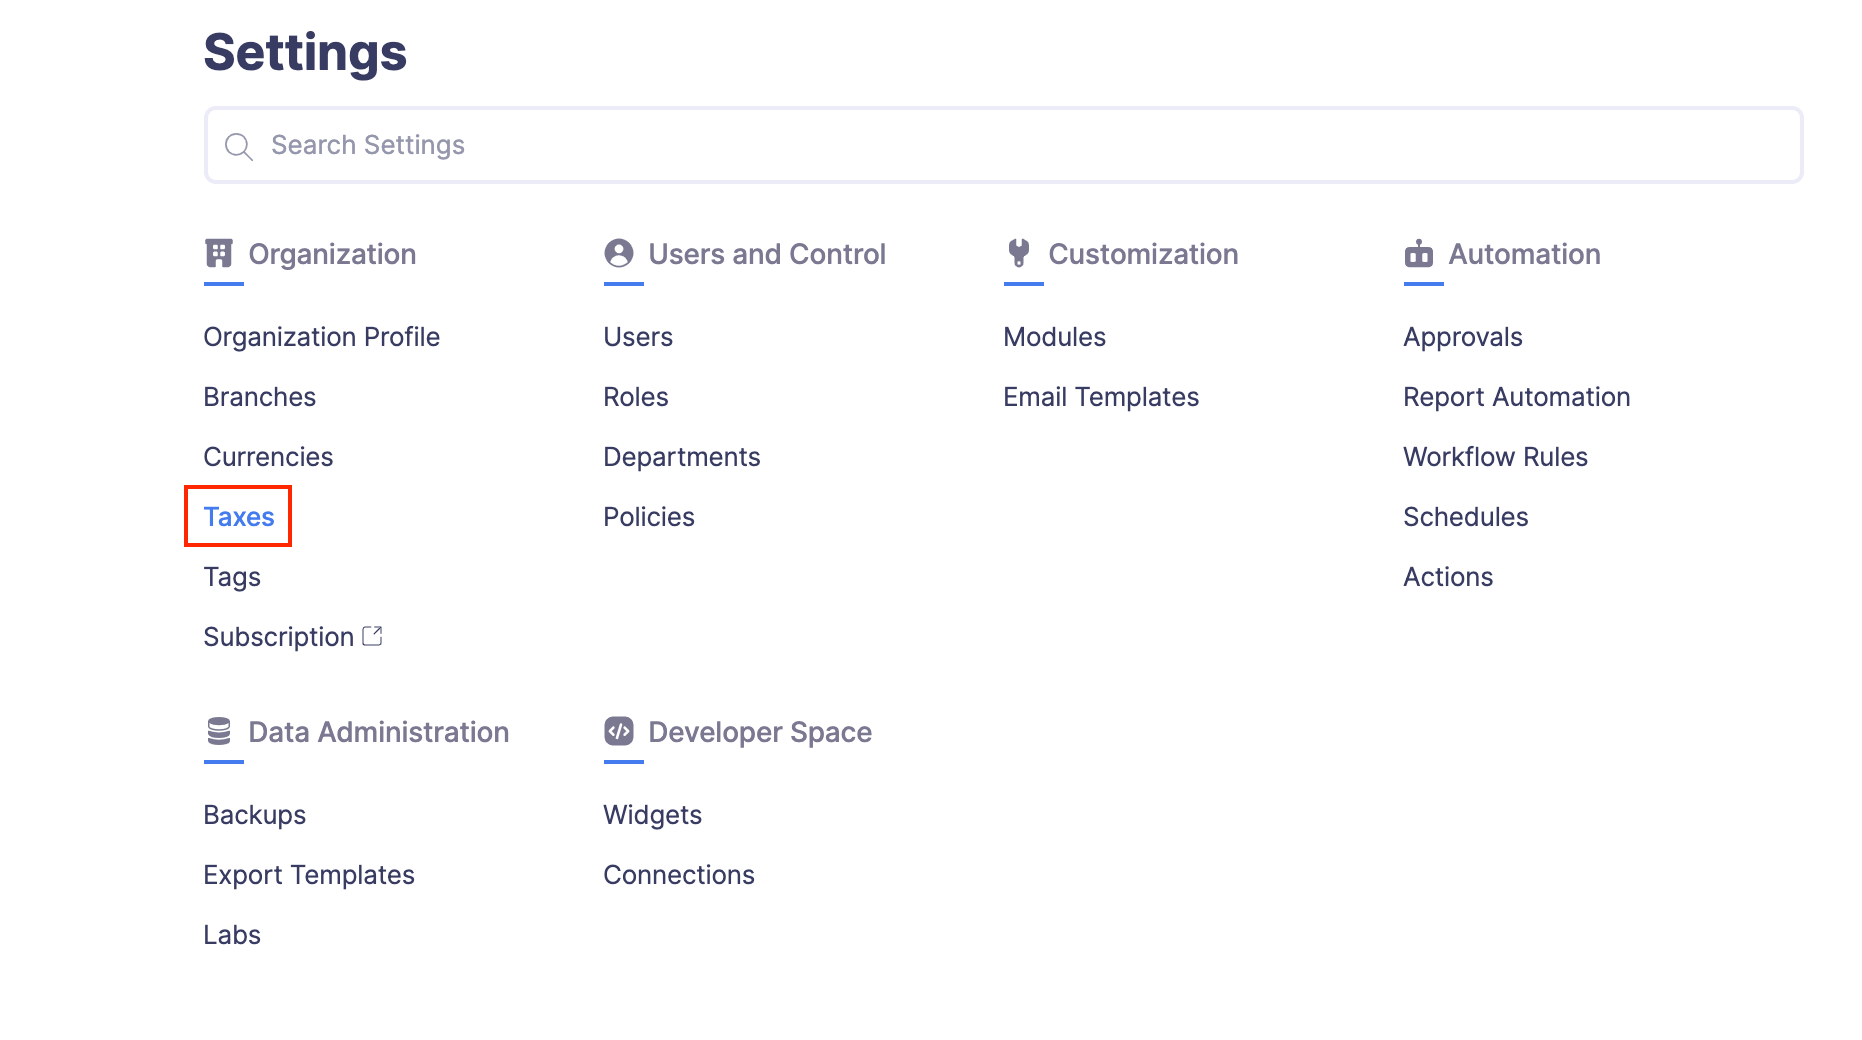Open Connections in Developer Space
This screenshot has width=1862, height=1040.
pos(678,875)
